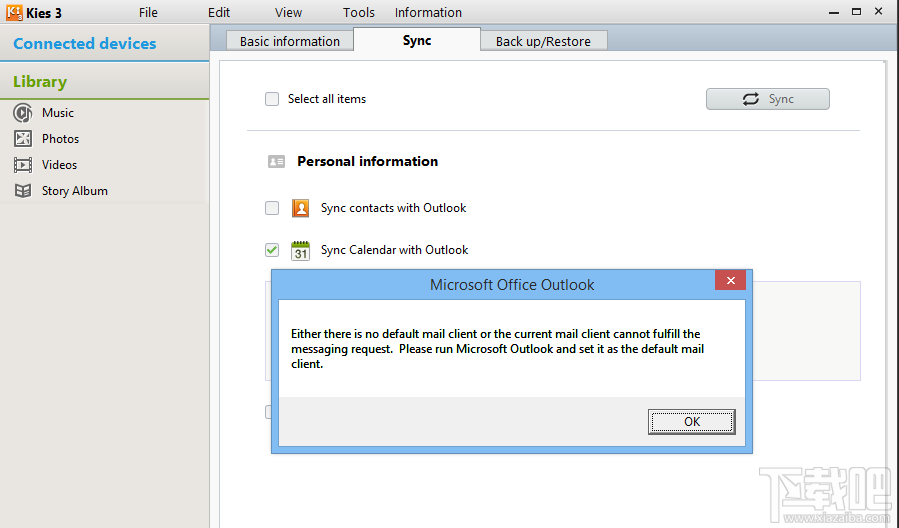Click the Sync Calendar with Outlook text
This screenshot has width=899, height=528.
(394, 250)
